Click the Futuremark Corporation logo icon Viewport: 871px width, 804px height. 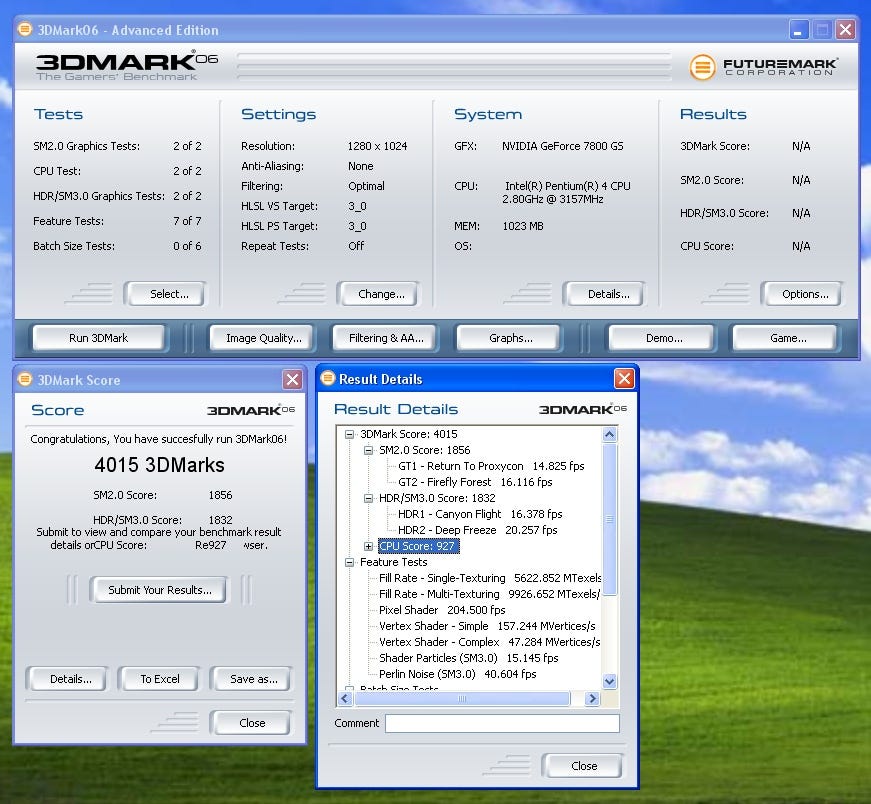click(703, 67)
